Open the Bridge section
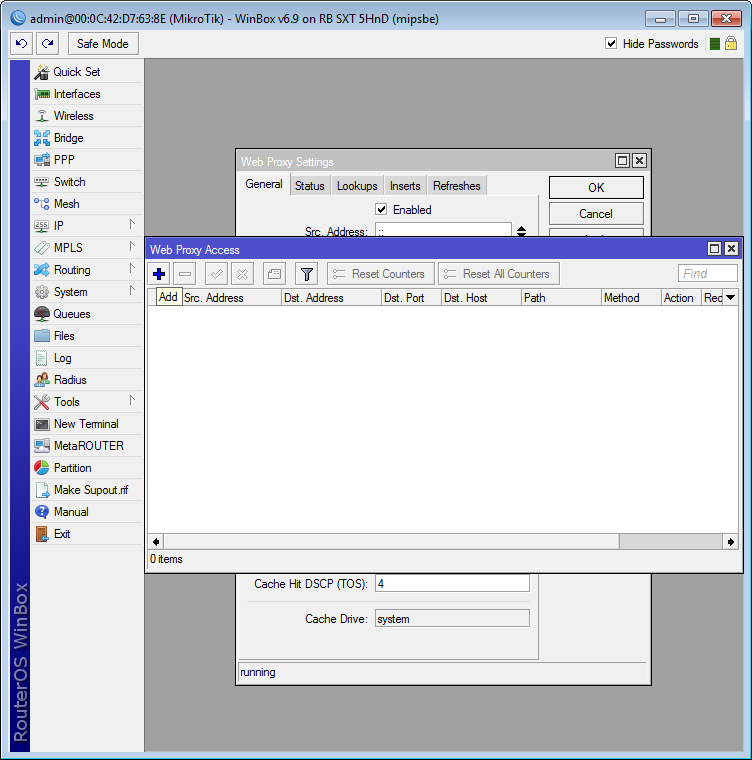 tap(87, 138)
